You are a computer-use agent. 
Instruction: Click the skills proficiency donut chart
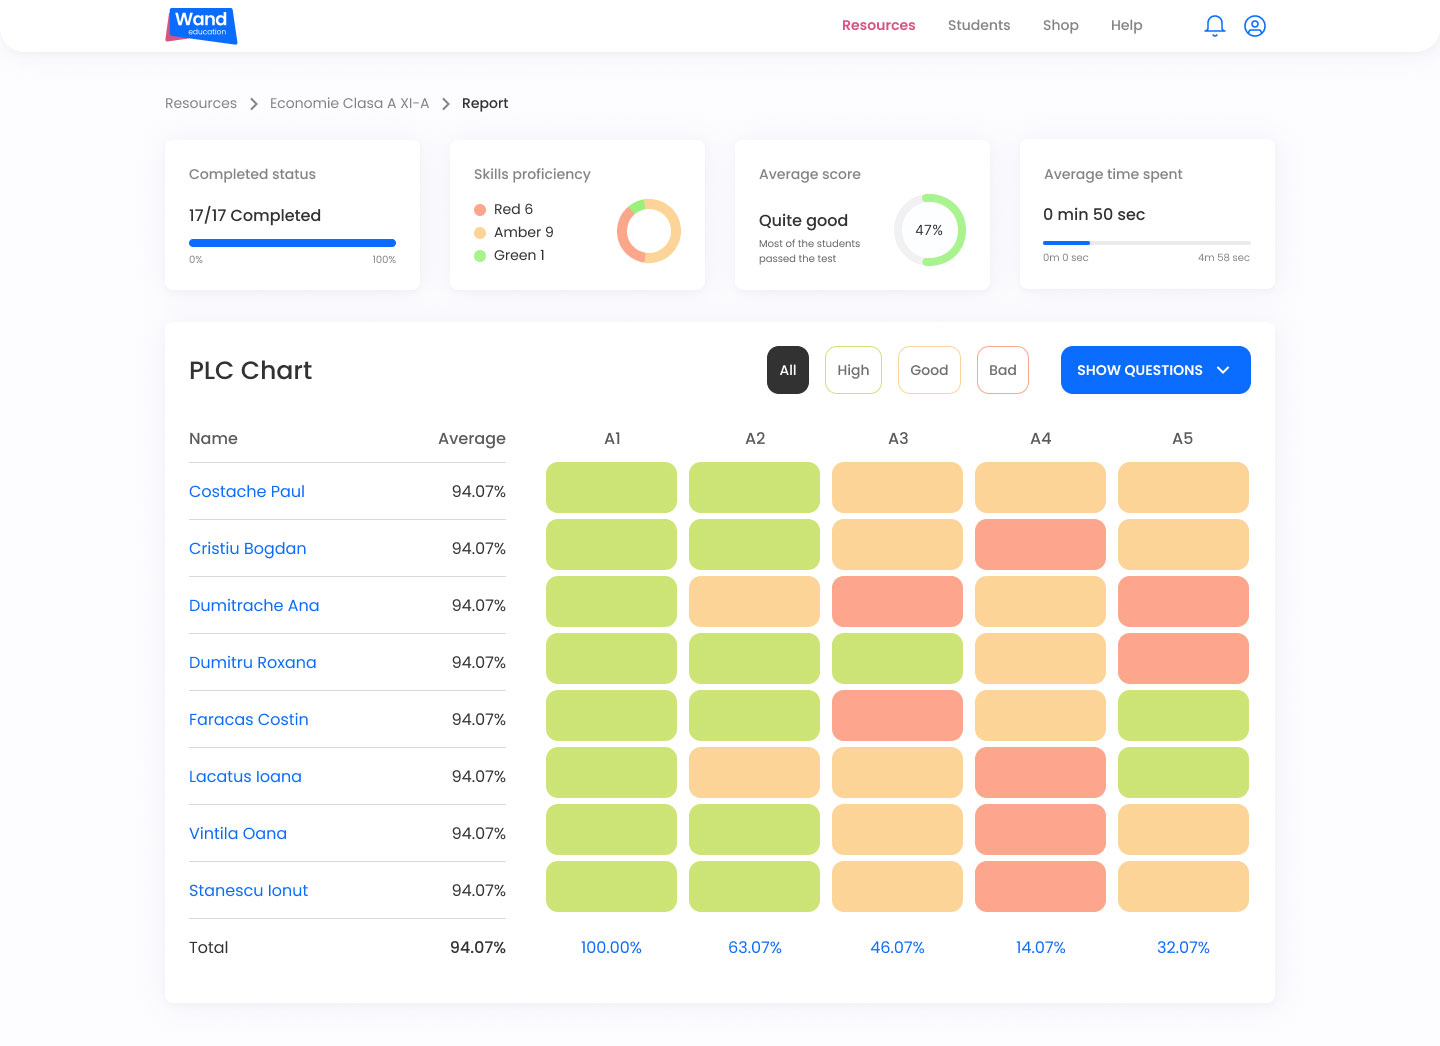[648, 231]
